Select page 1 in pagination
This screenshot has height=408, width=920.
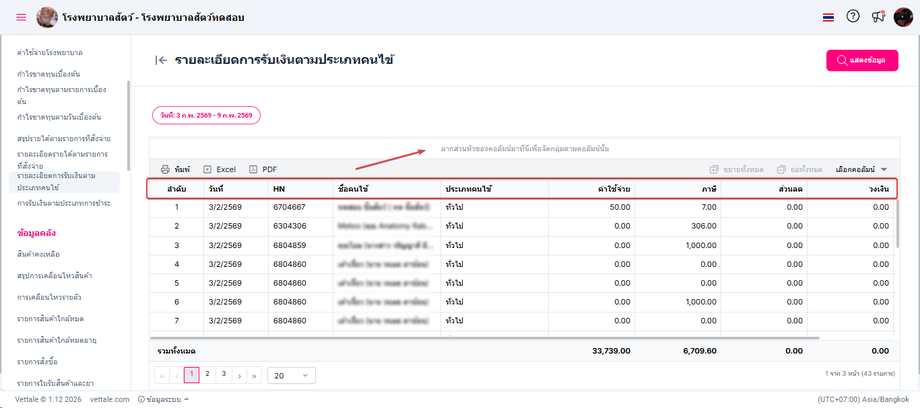(192, 375)
